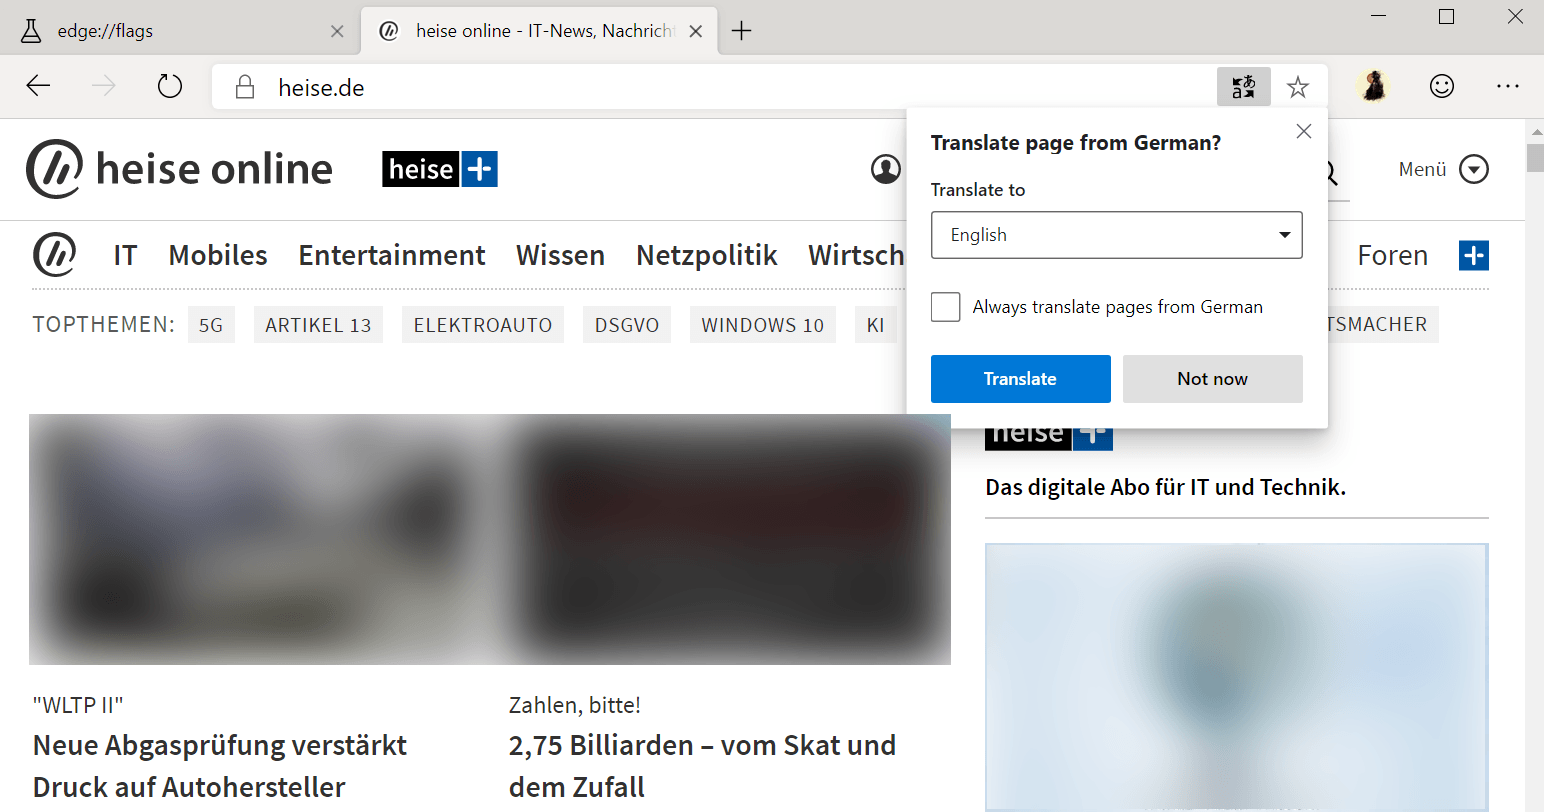Open a new browser tab
This screenshot has width=1544, height=812.
[741, 31]
